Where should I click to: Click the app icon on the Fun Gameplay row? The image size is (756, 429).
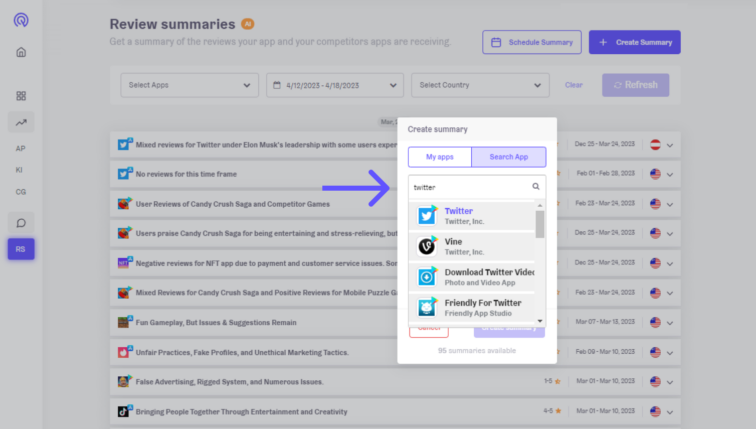click(125, 322)
